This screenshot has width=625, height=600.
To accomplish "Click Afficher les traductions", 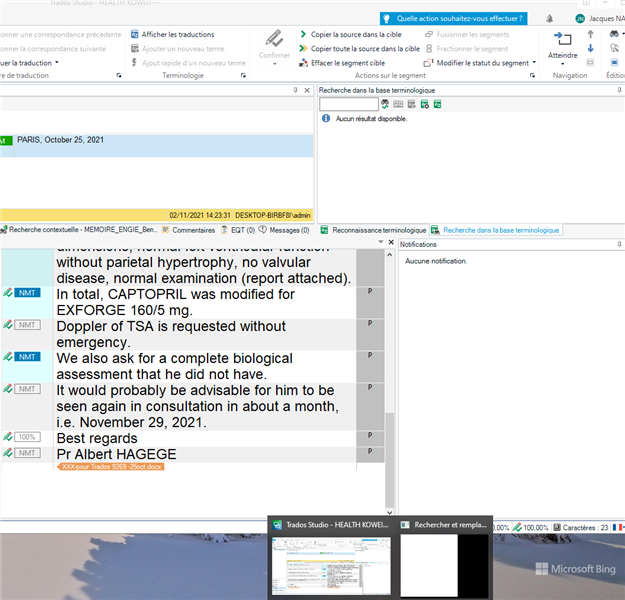I will pos(173,35).
